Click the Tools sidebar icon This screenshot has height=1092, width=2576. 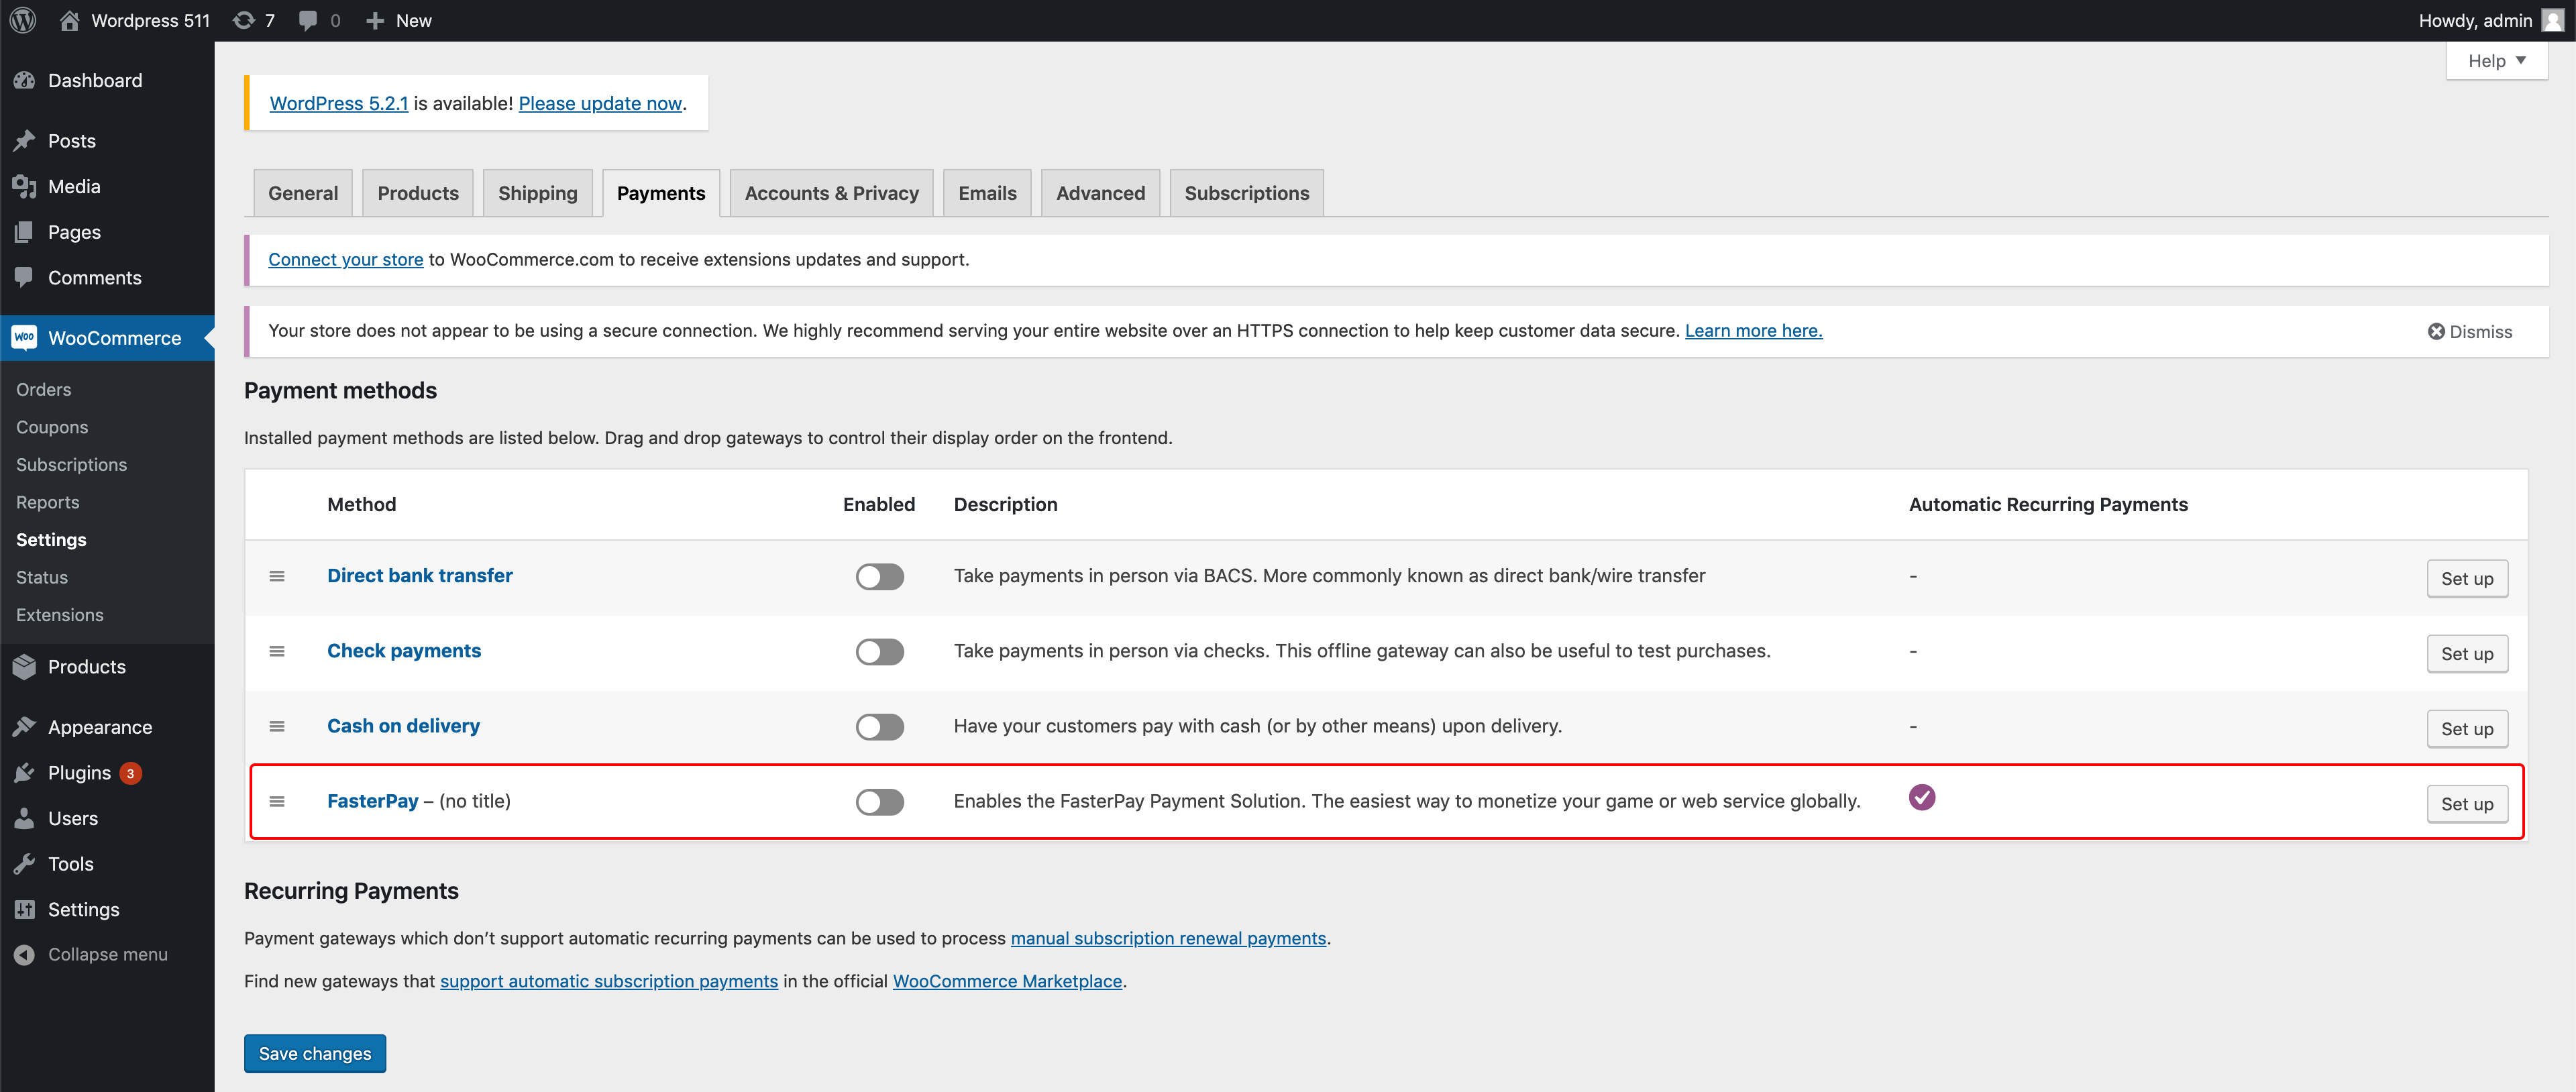pyautogui.click(x=30, y=862)
